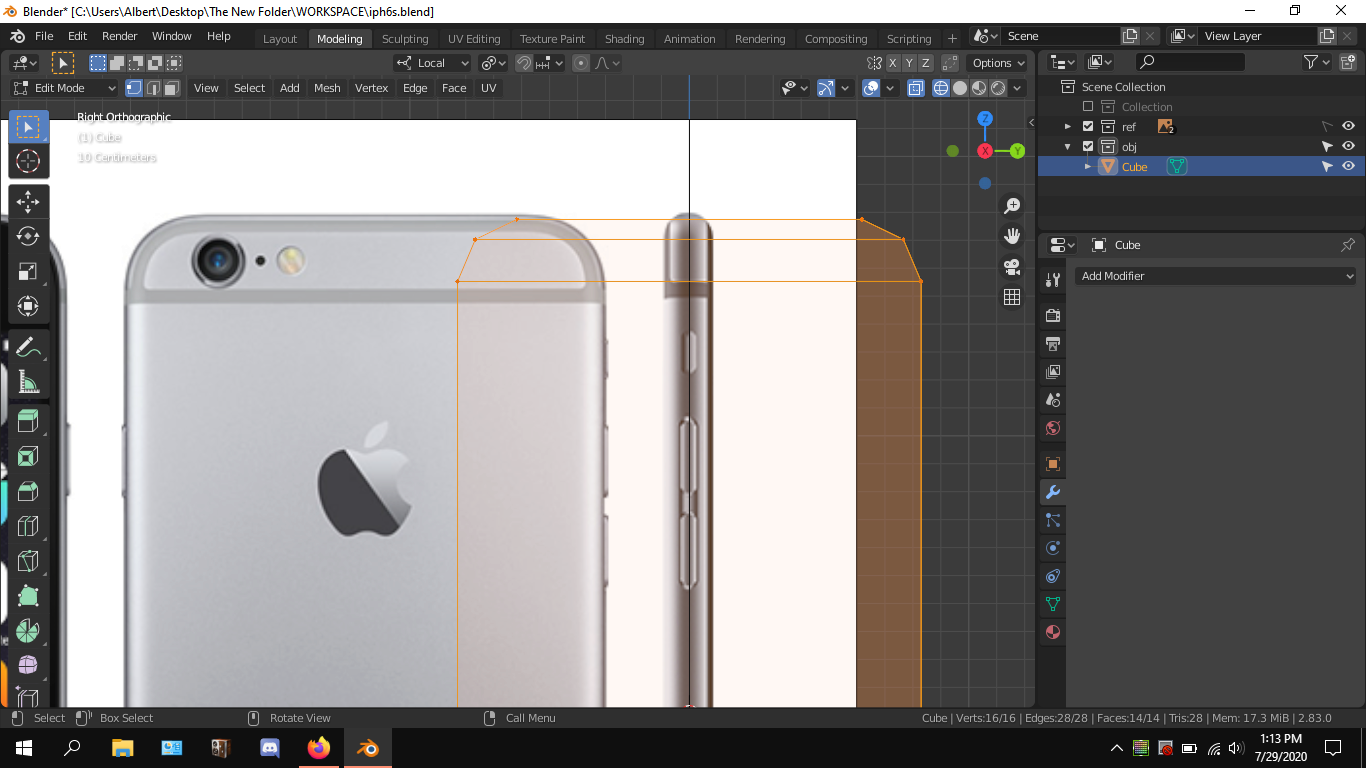Image resolution: width=1366 pixels, height=768 pixels.
Task: Activate the Transform tool
Action: 28,306
